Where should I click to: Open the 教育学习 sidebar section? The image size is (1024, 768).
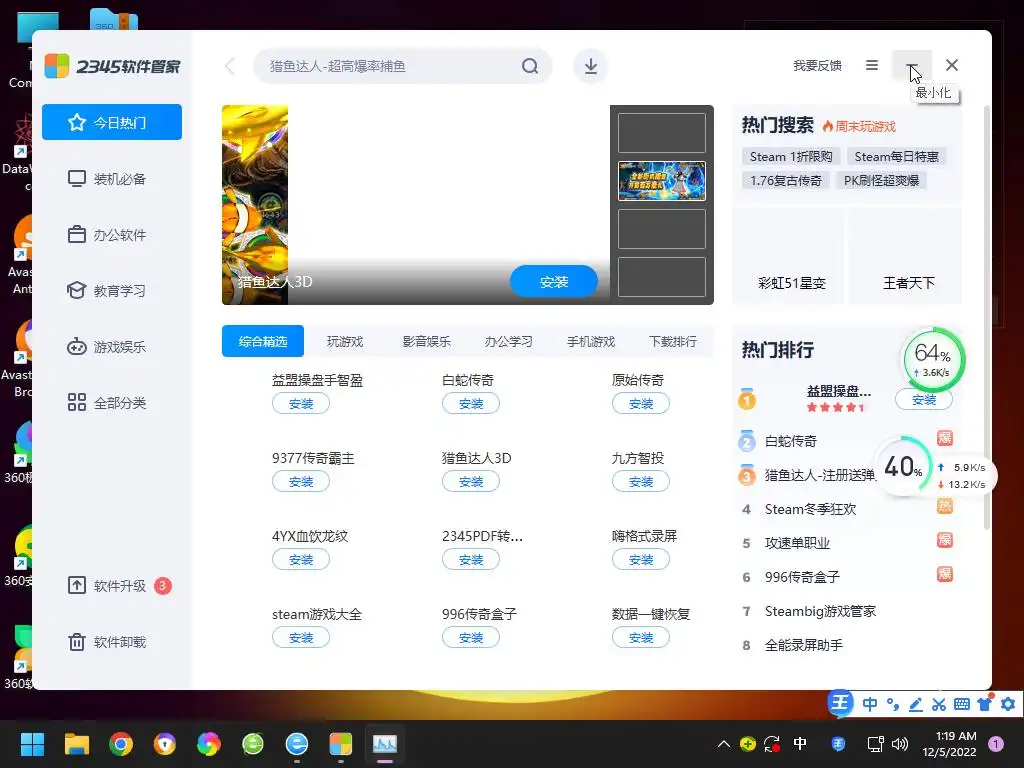[112, 291]
